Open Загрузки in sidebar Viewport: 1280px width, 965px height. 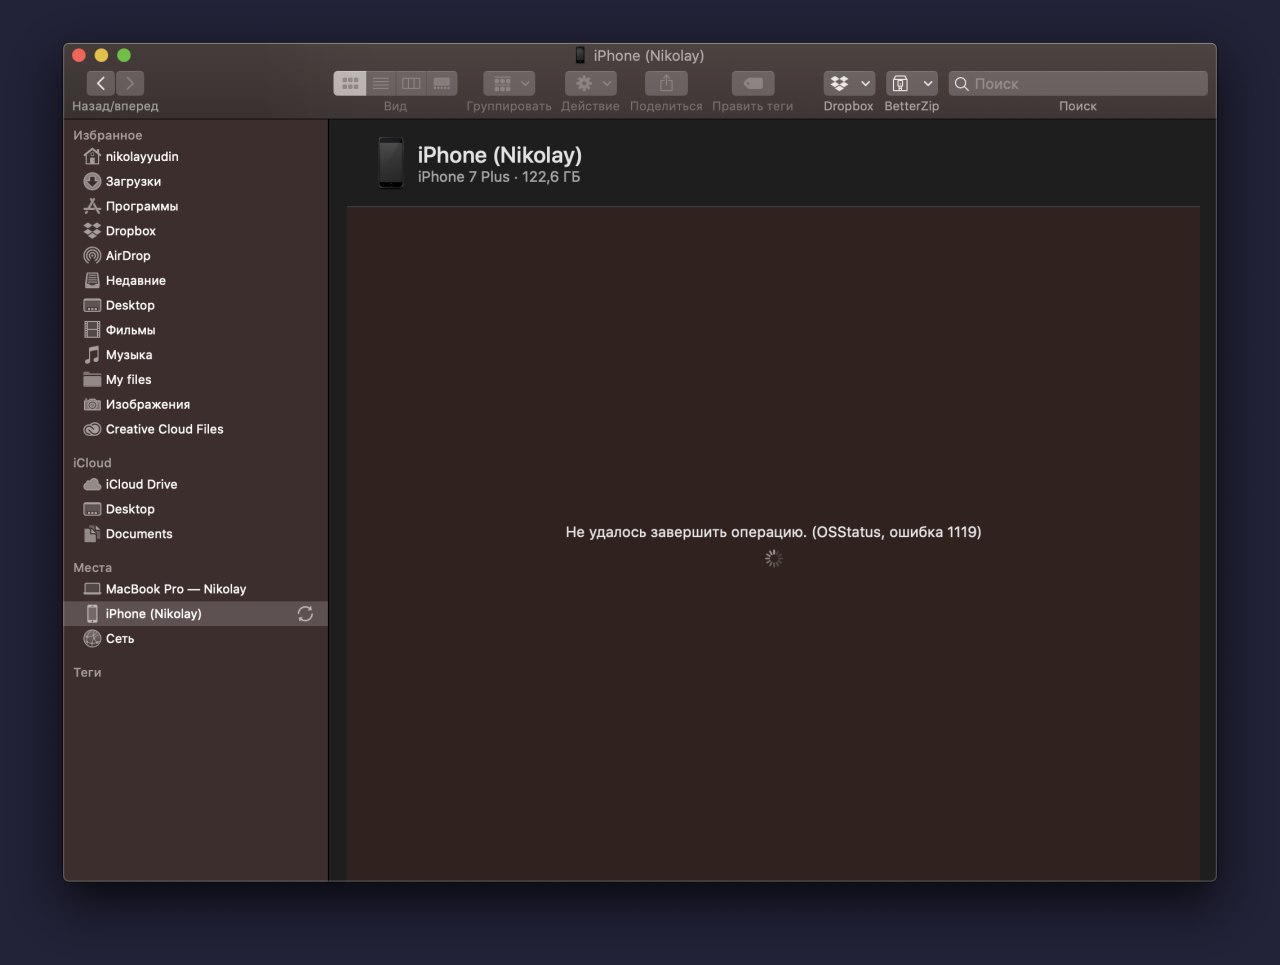point(196,181)
